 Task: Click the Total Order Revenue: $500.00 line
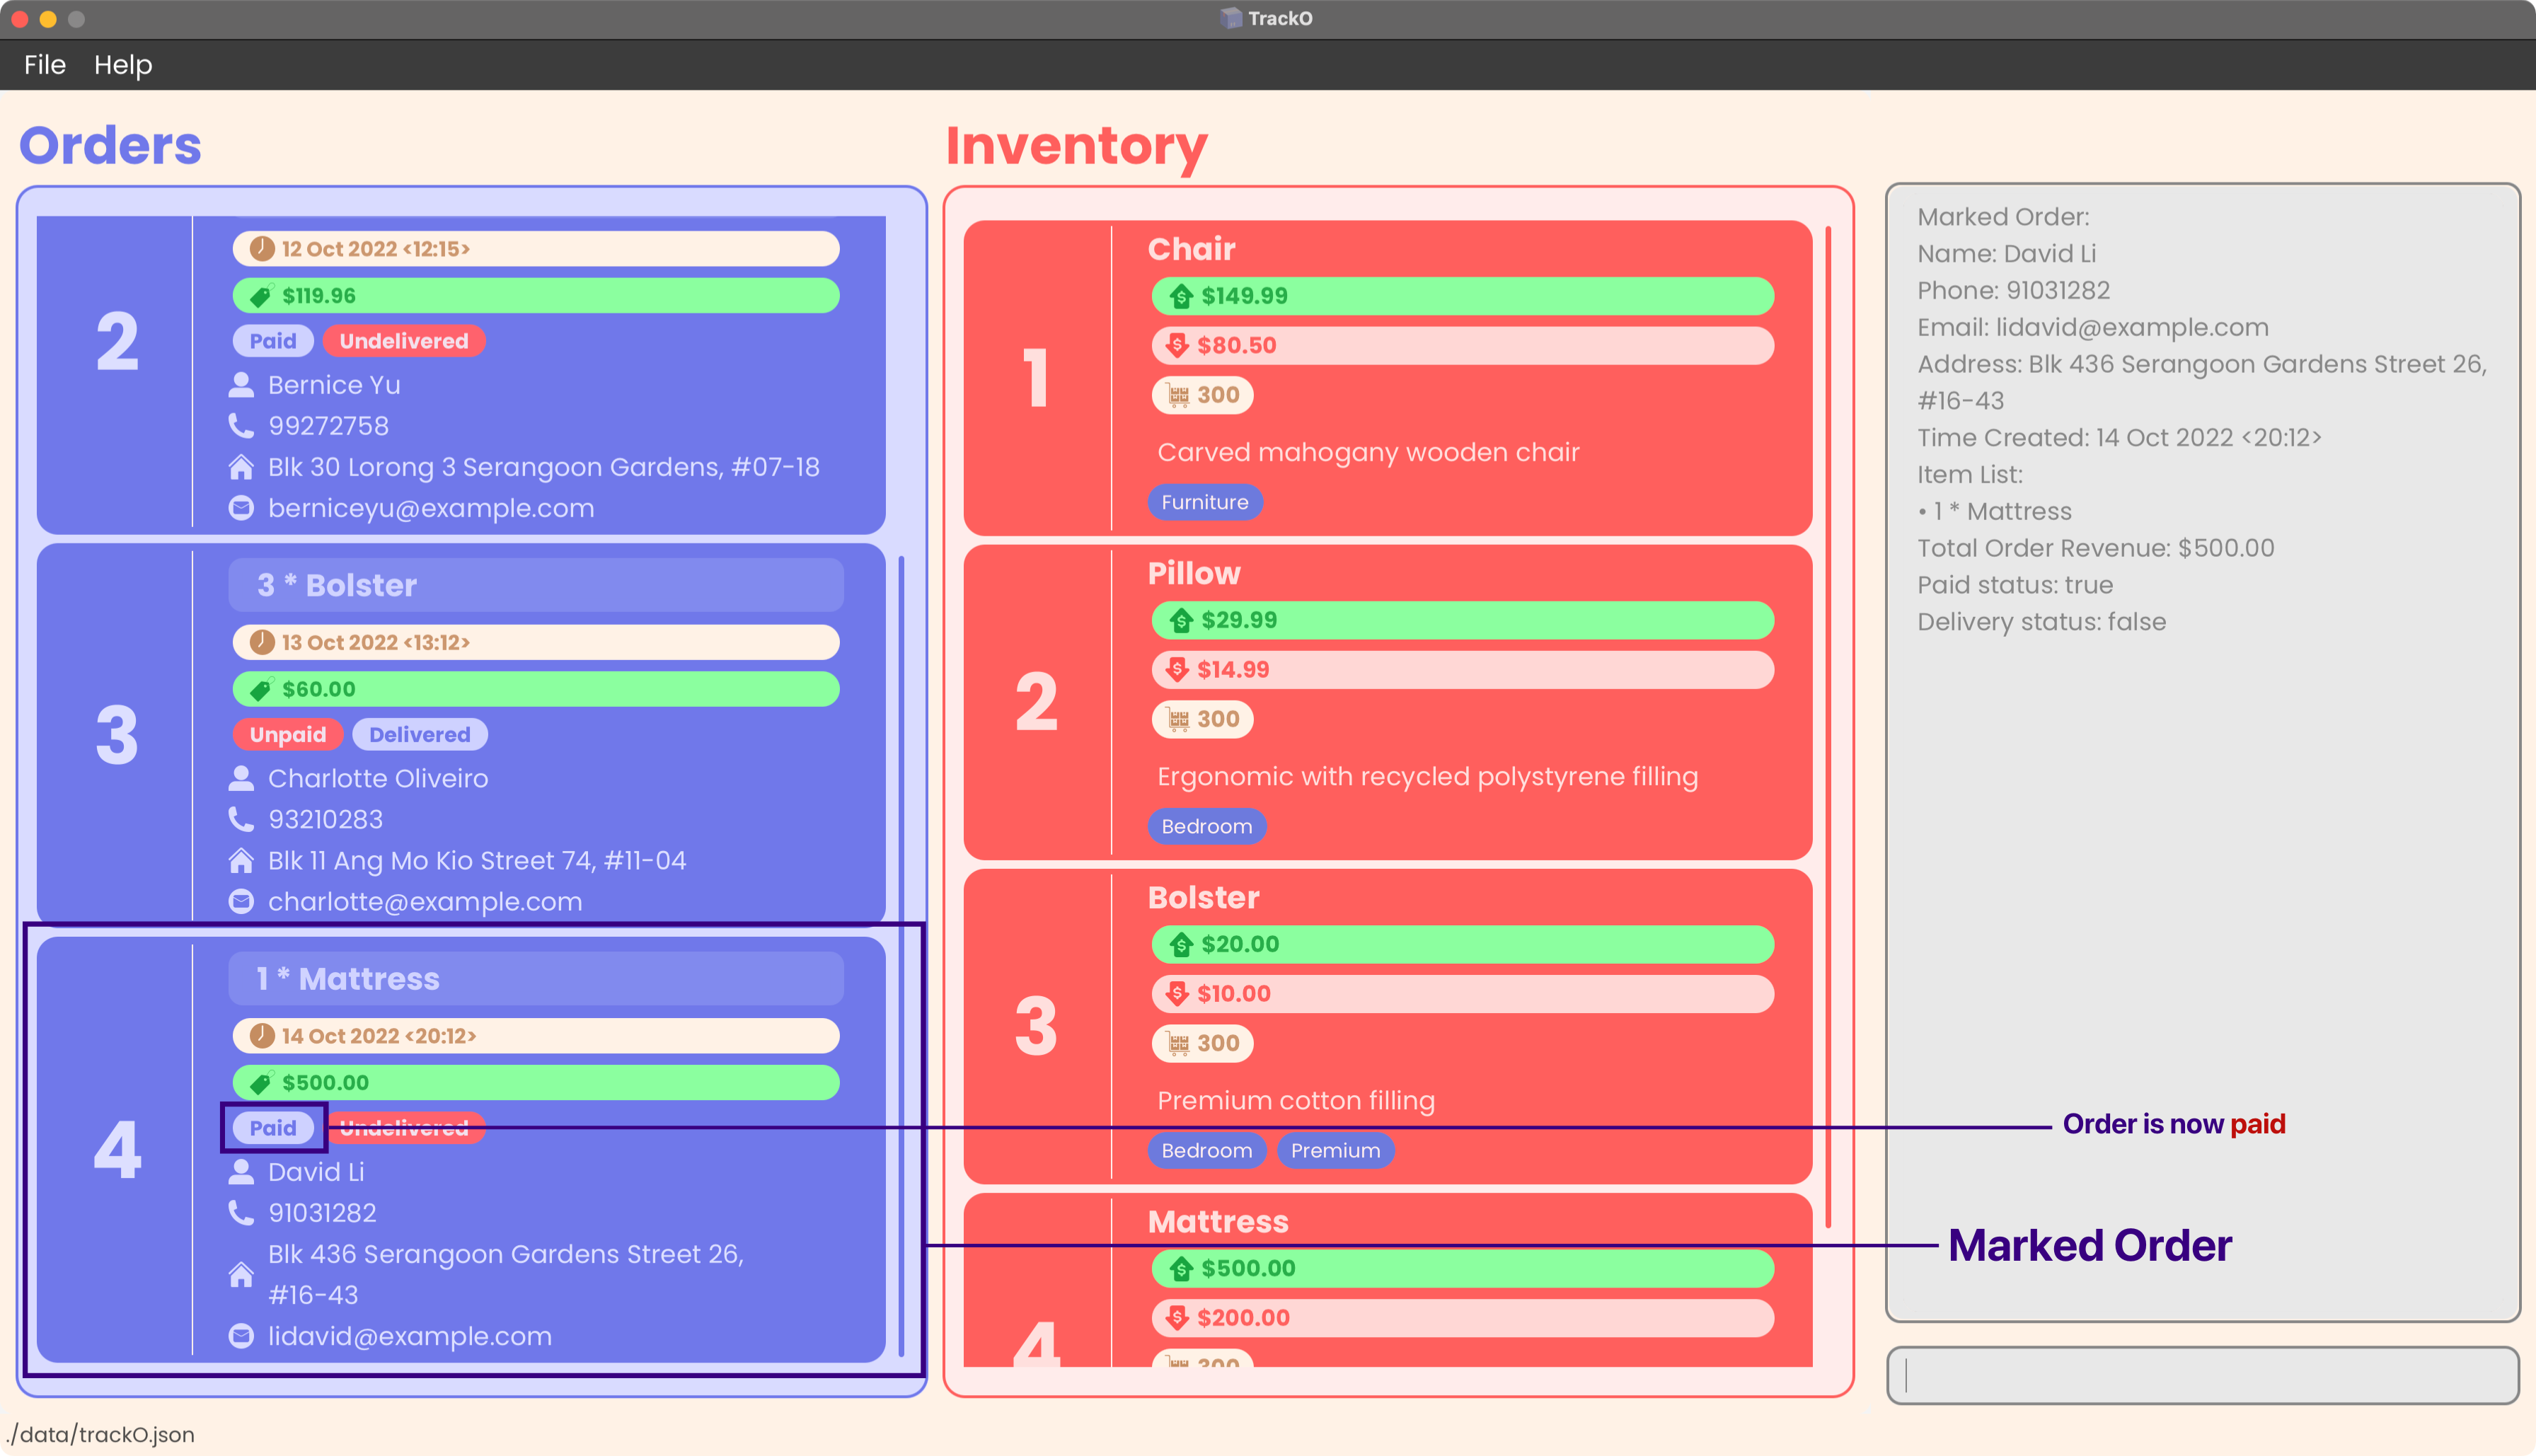tap(2095, 548)
